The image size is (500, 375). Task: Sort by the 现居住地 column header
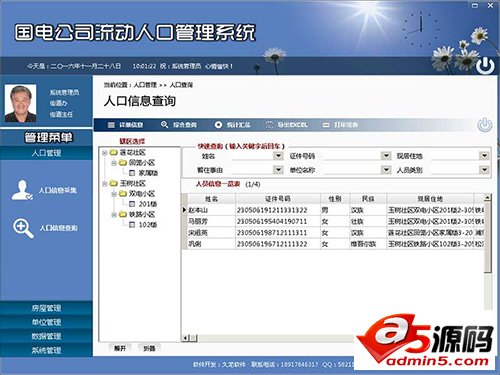[430, 199]
